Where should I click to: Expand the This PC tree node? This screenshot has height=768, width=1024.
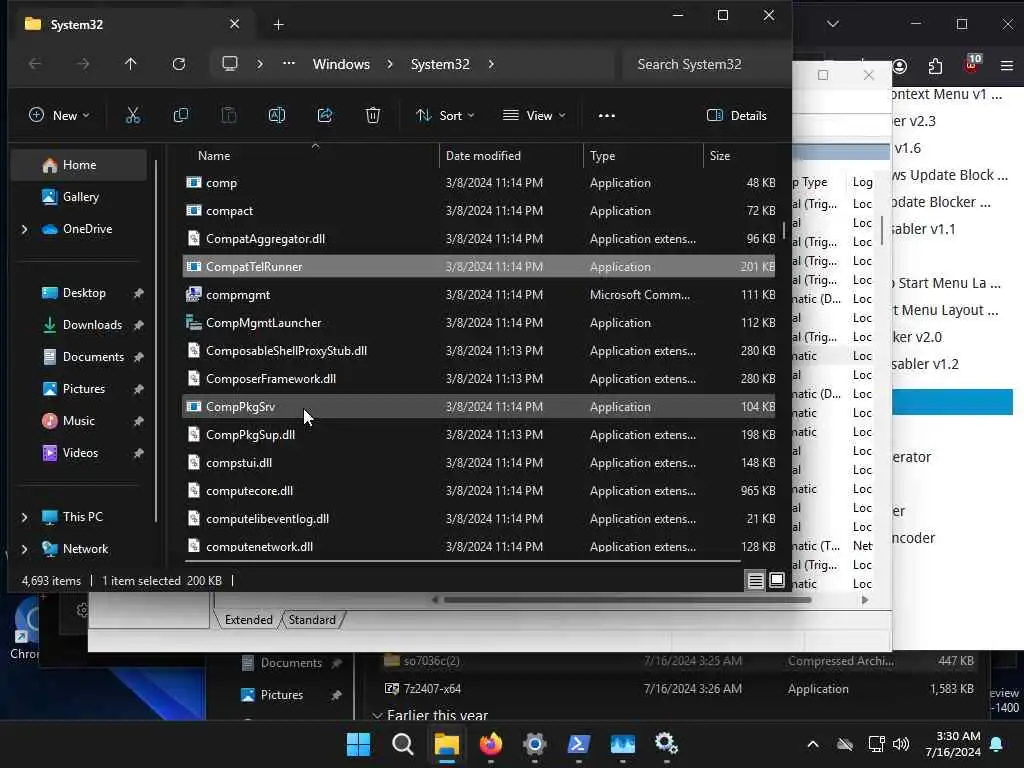click(25, 517)
